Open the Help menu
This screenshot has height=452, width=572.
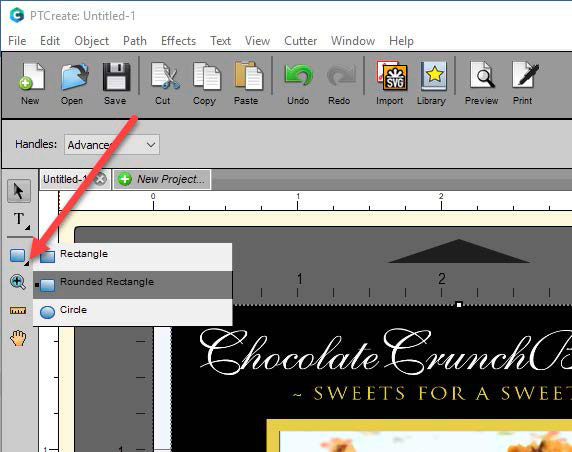401,41
